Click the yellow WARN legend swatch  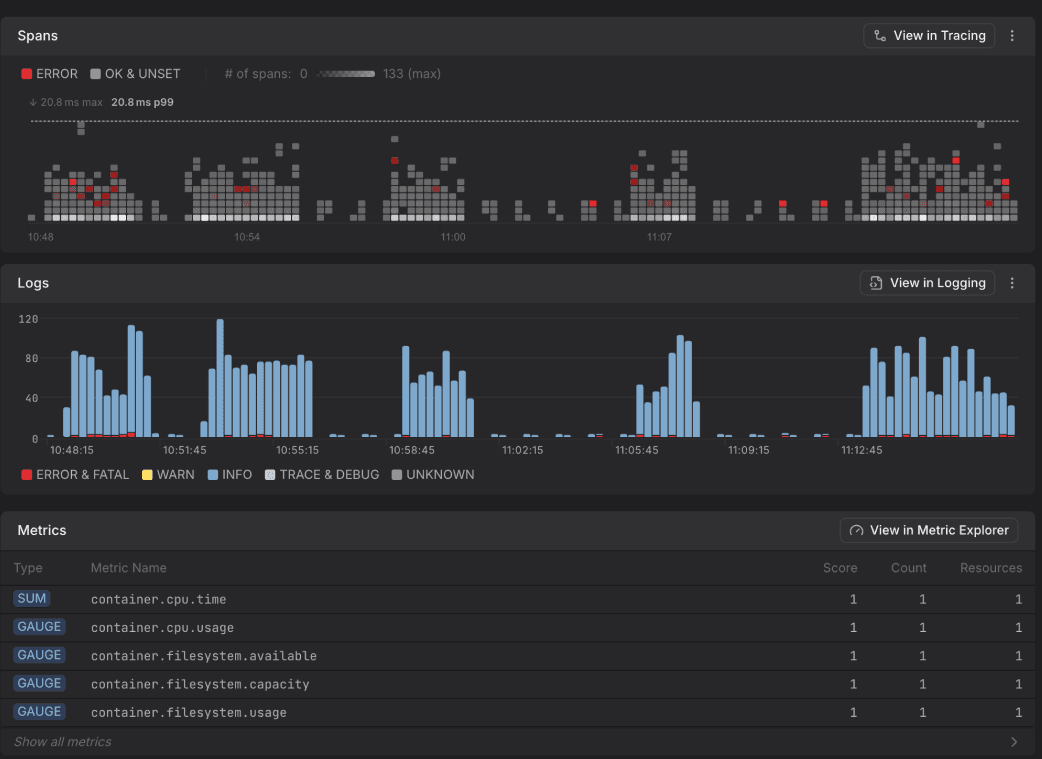[x=148, y=475]
